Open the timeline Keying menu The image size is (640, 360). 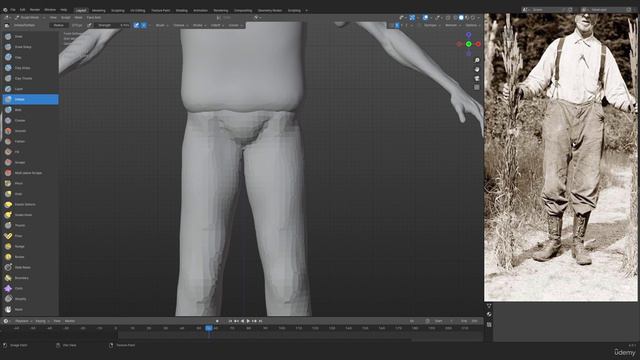pyautogui.click(x=41, y=321)
